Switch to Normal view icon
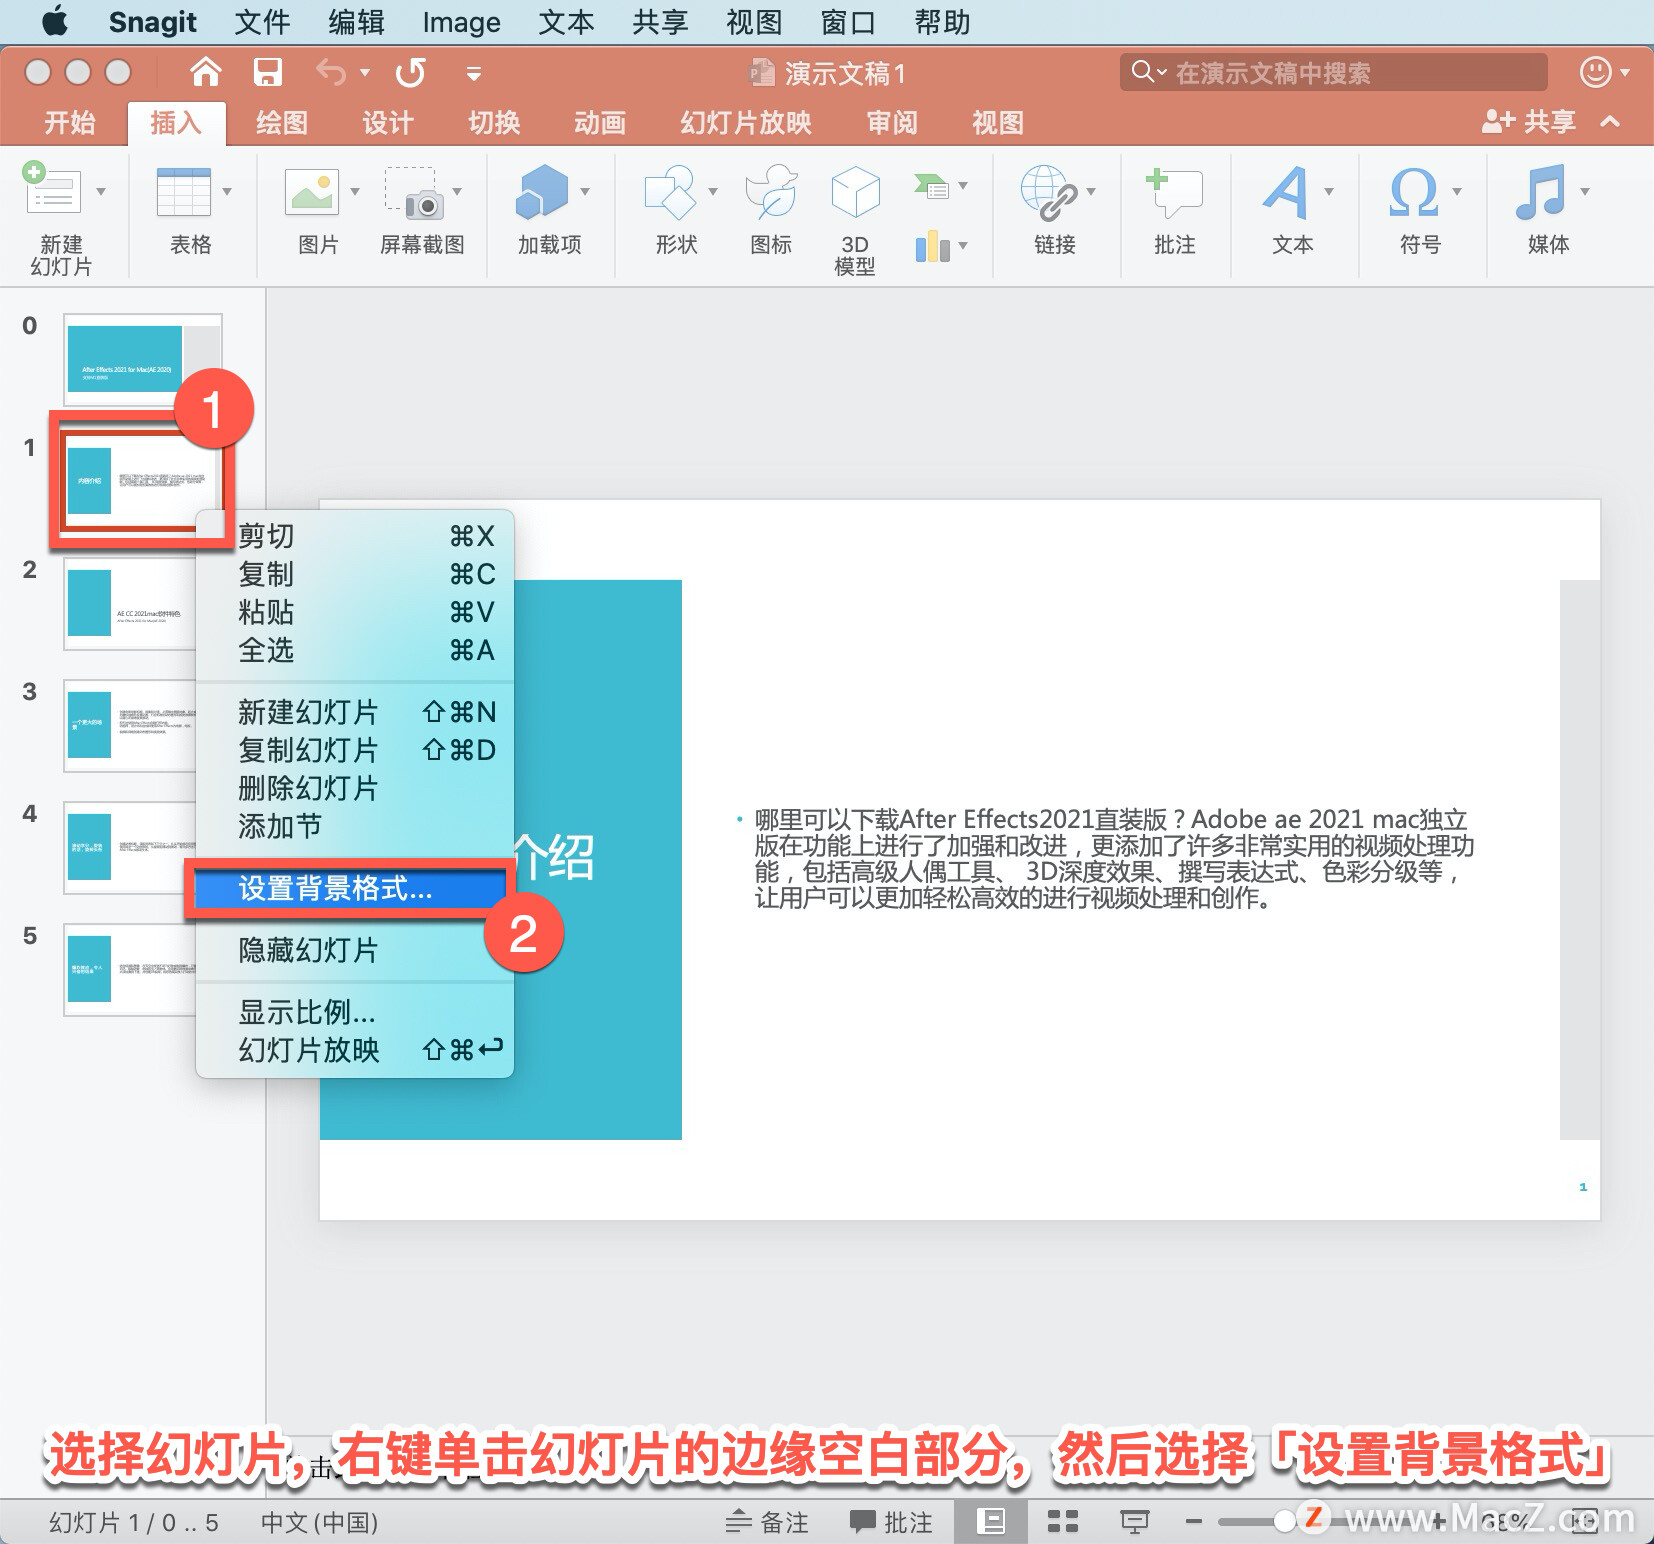The height and width of the screenshot is (1544, 1654). coord(990,1522)
